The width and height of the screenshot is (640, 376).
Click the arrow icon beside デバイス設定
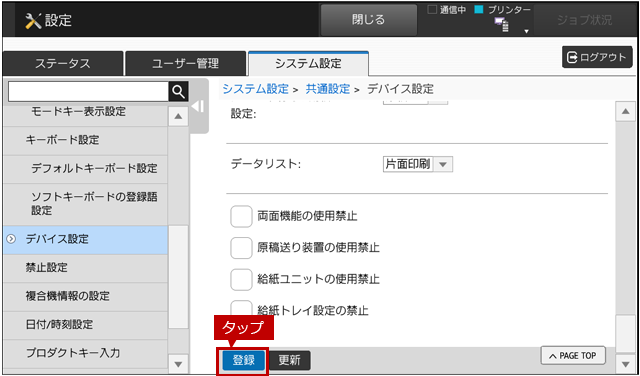[x=11, y=239]
